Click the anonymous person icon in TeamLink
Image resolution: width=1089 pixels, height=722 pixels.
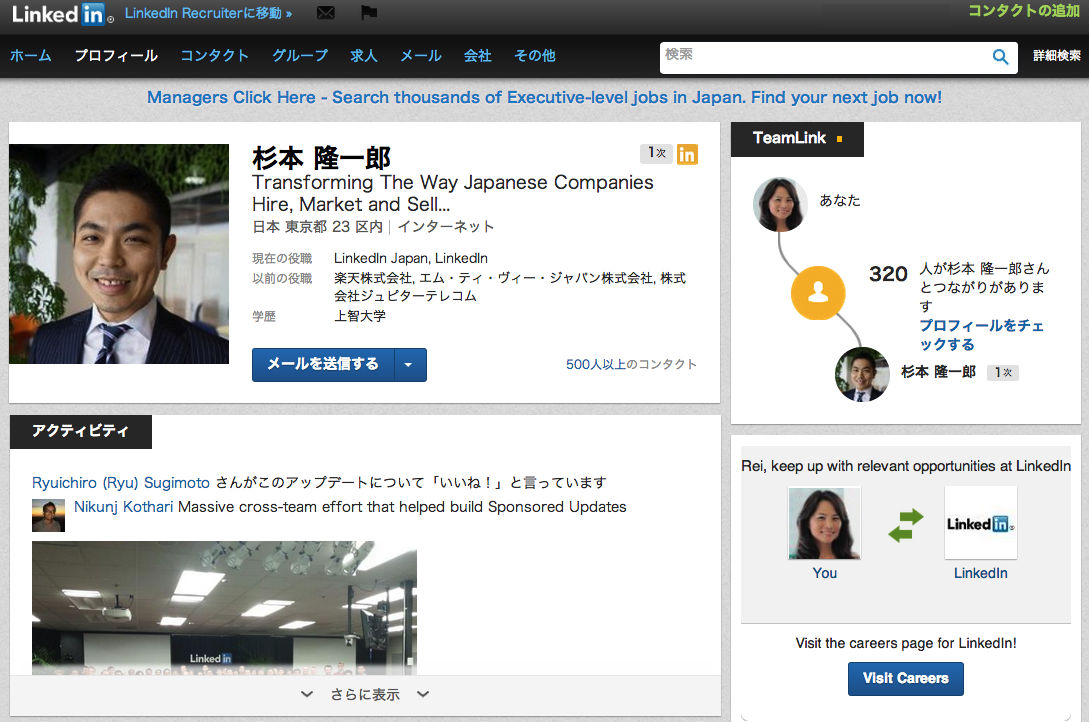818,293
